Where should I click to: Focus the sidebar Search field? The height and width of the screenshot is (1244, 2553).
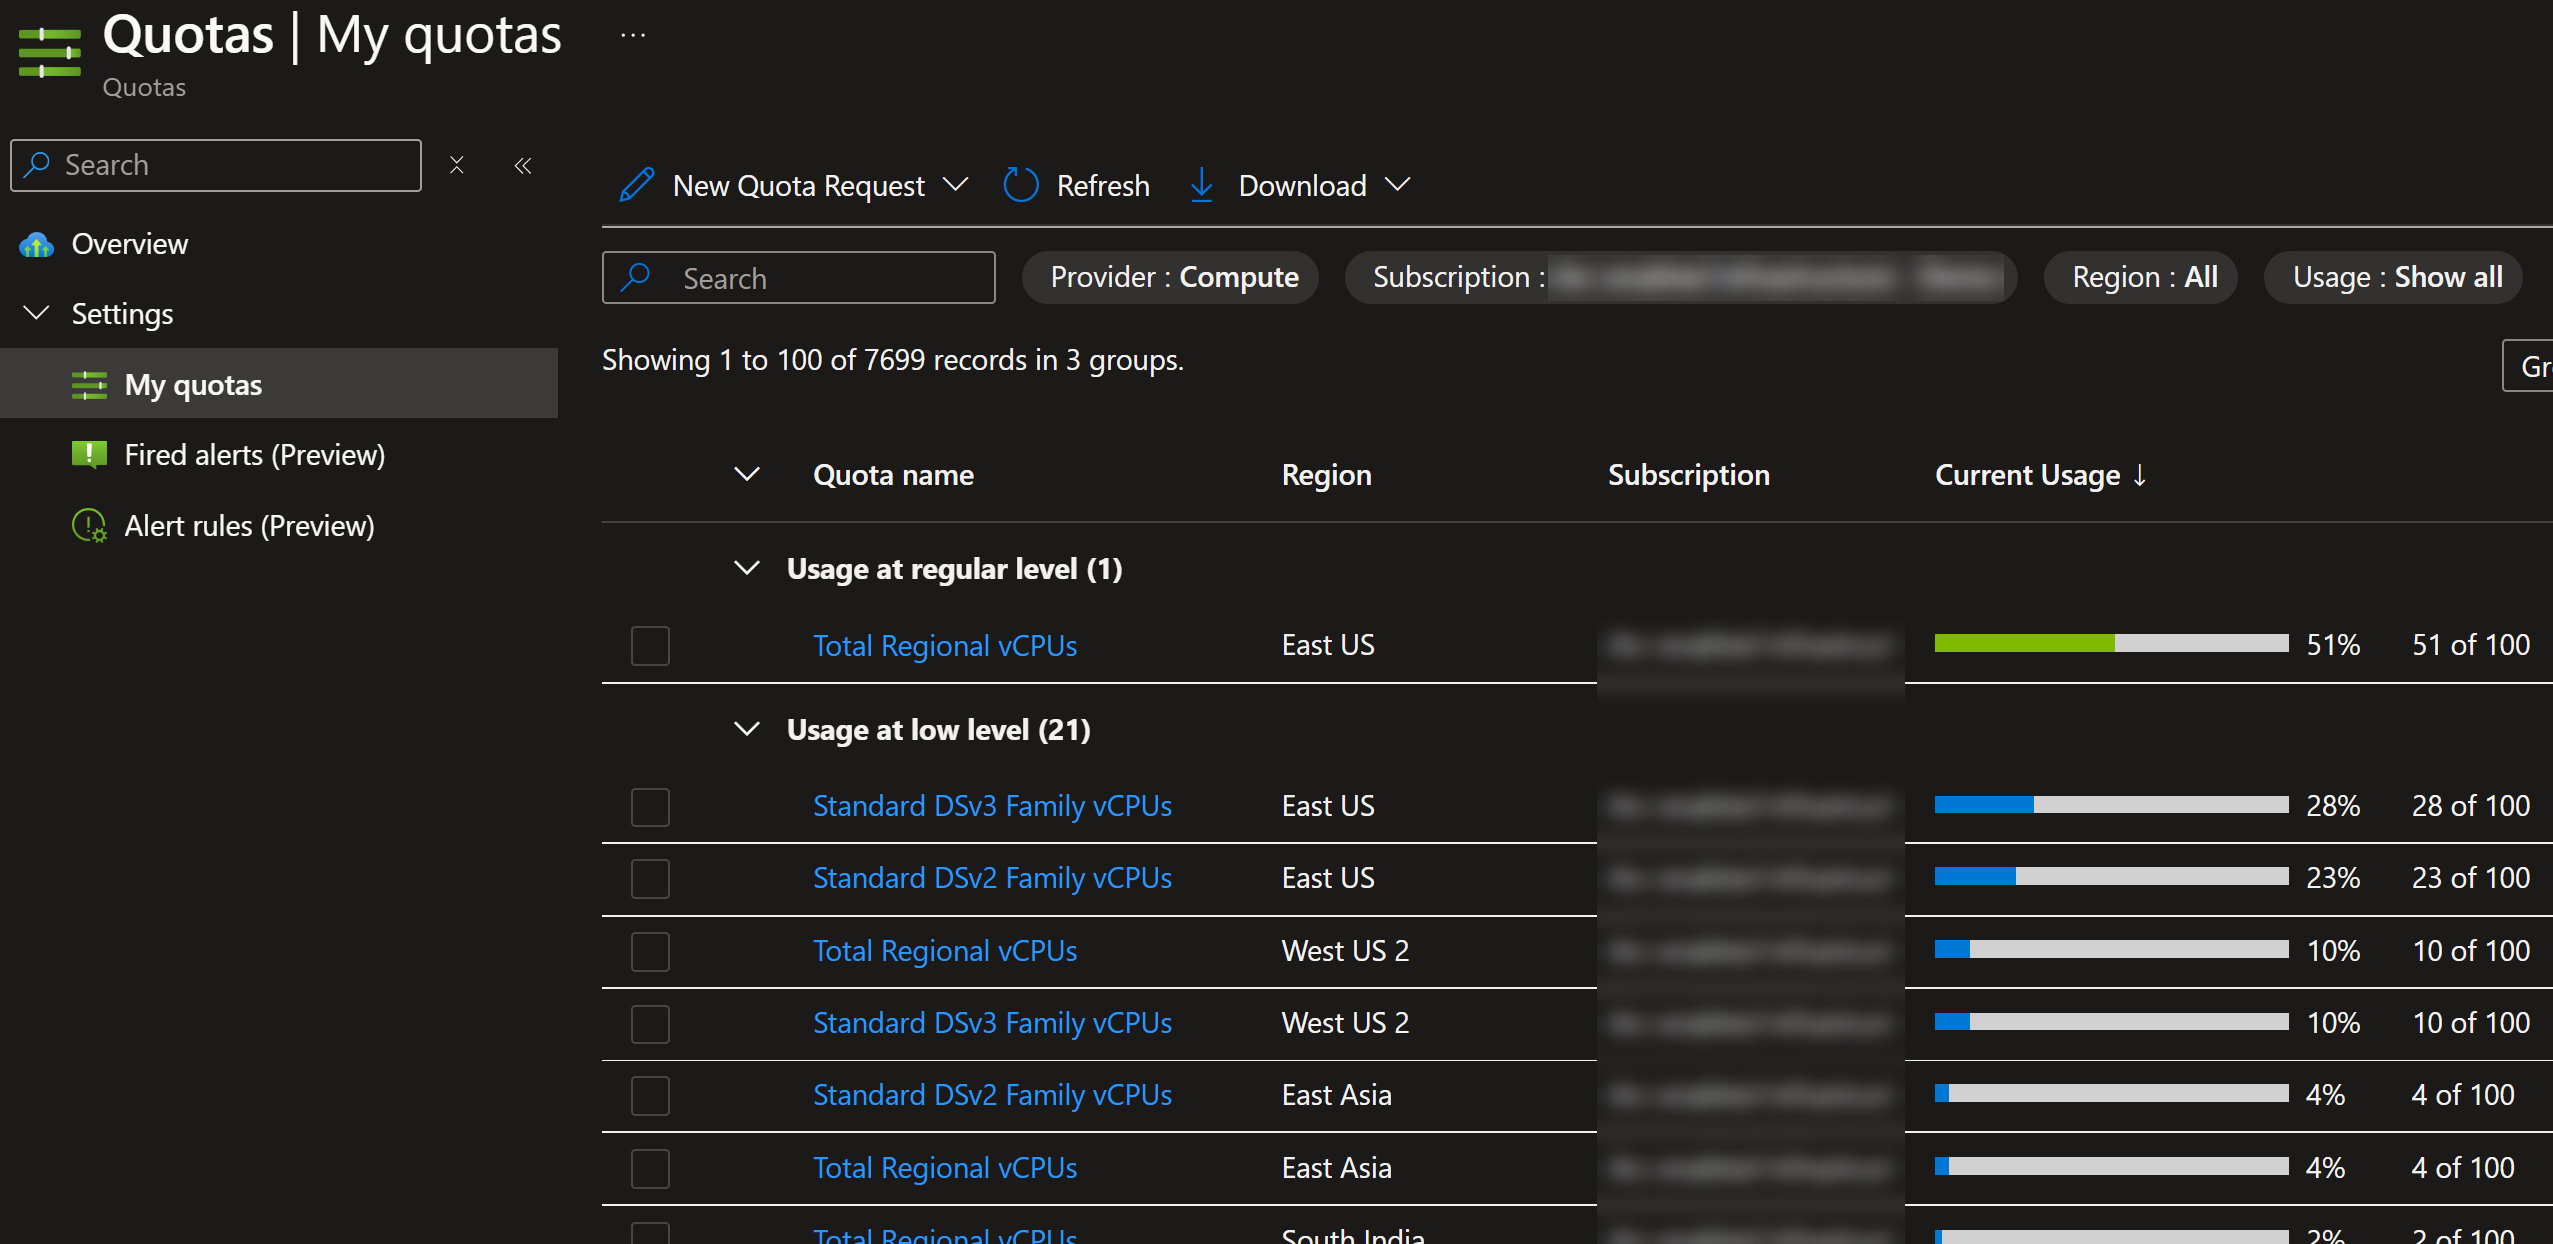click(x=216, y=165)
